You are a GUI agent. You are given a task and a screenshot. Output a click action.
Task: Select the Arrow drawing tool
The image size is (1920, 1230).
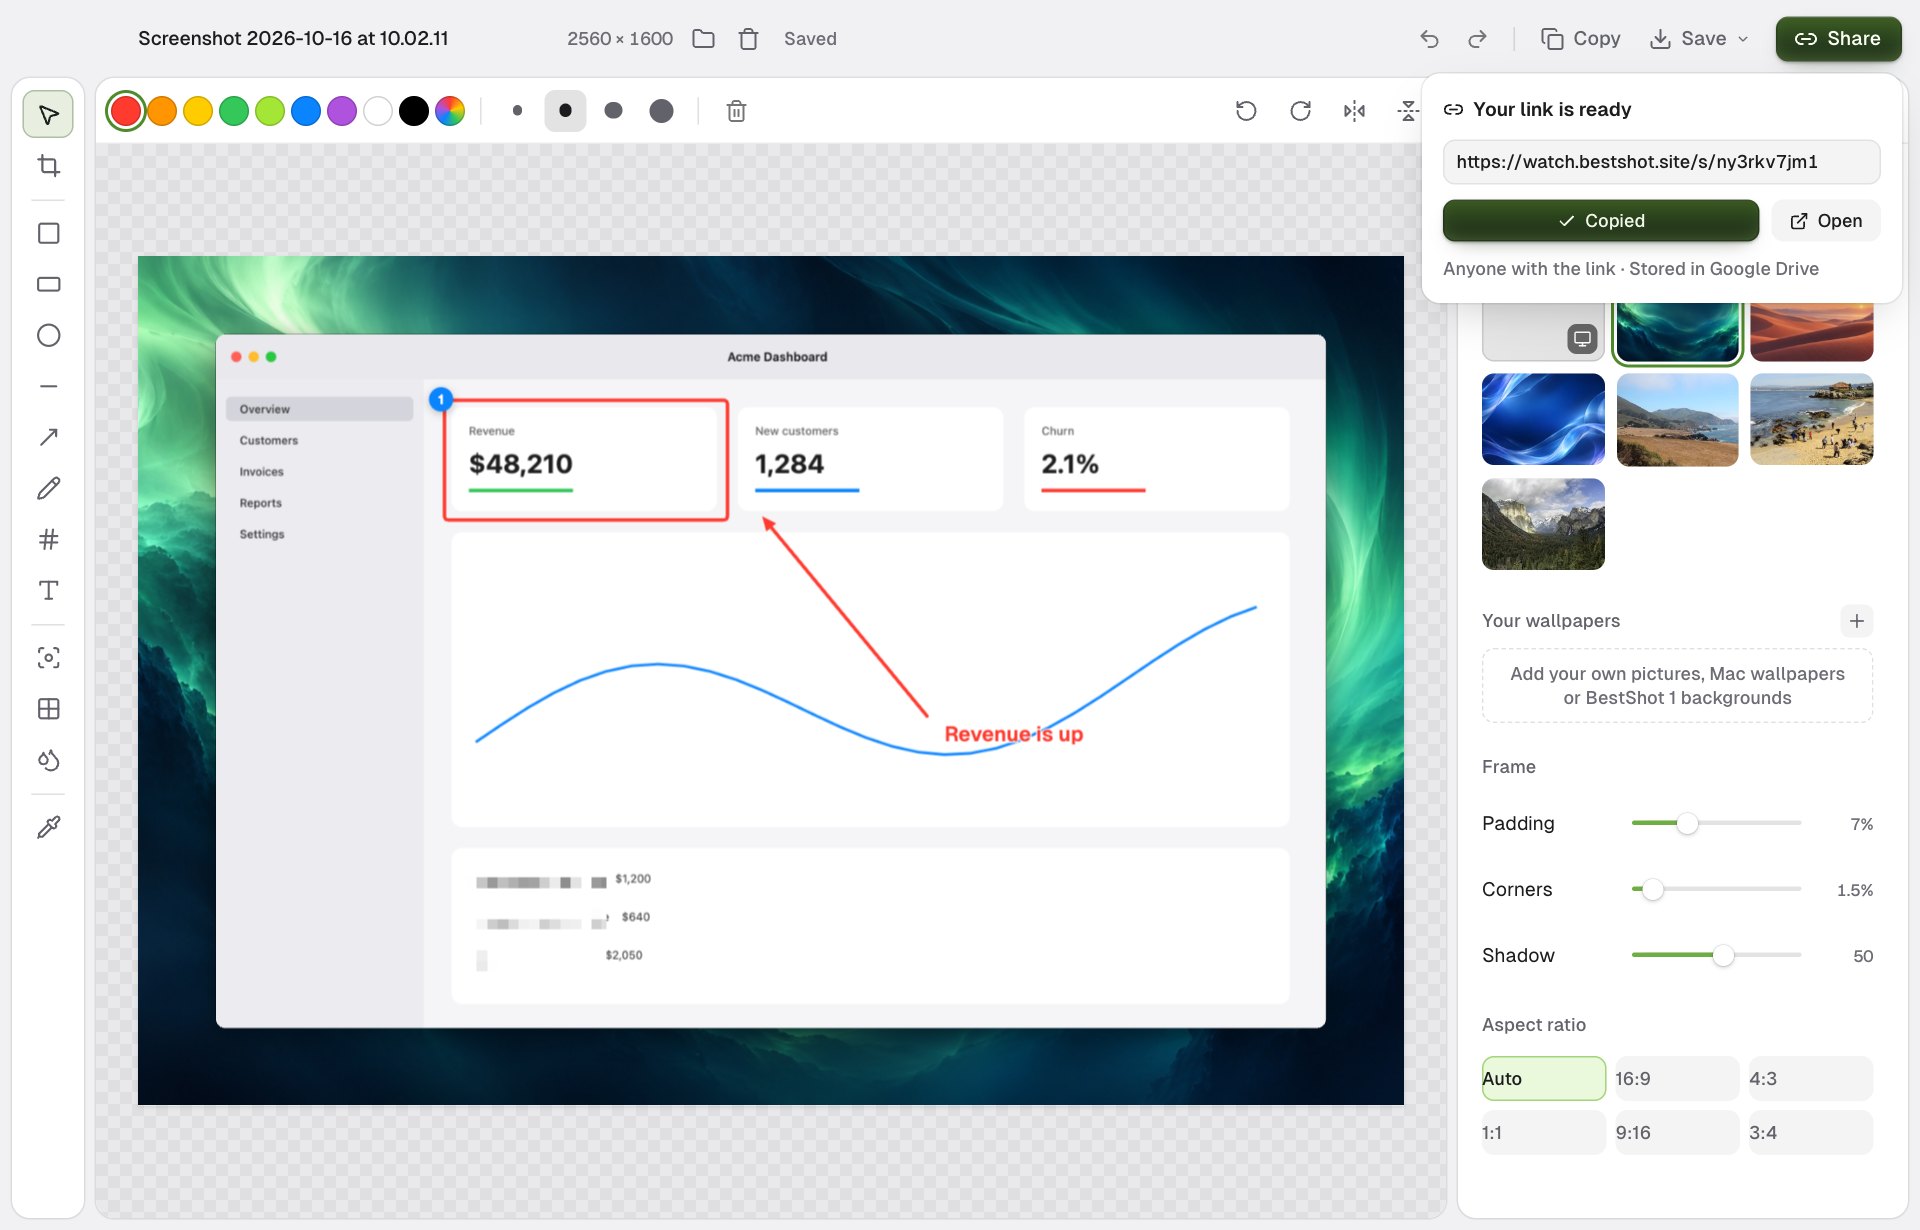[48, 437]
